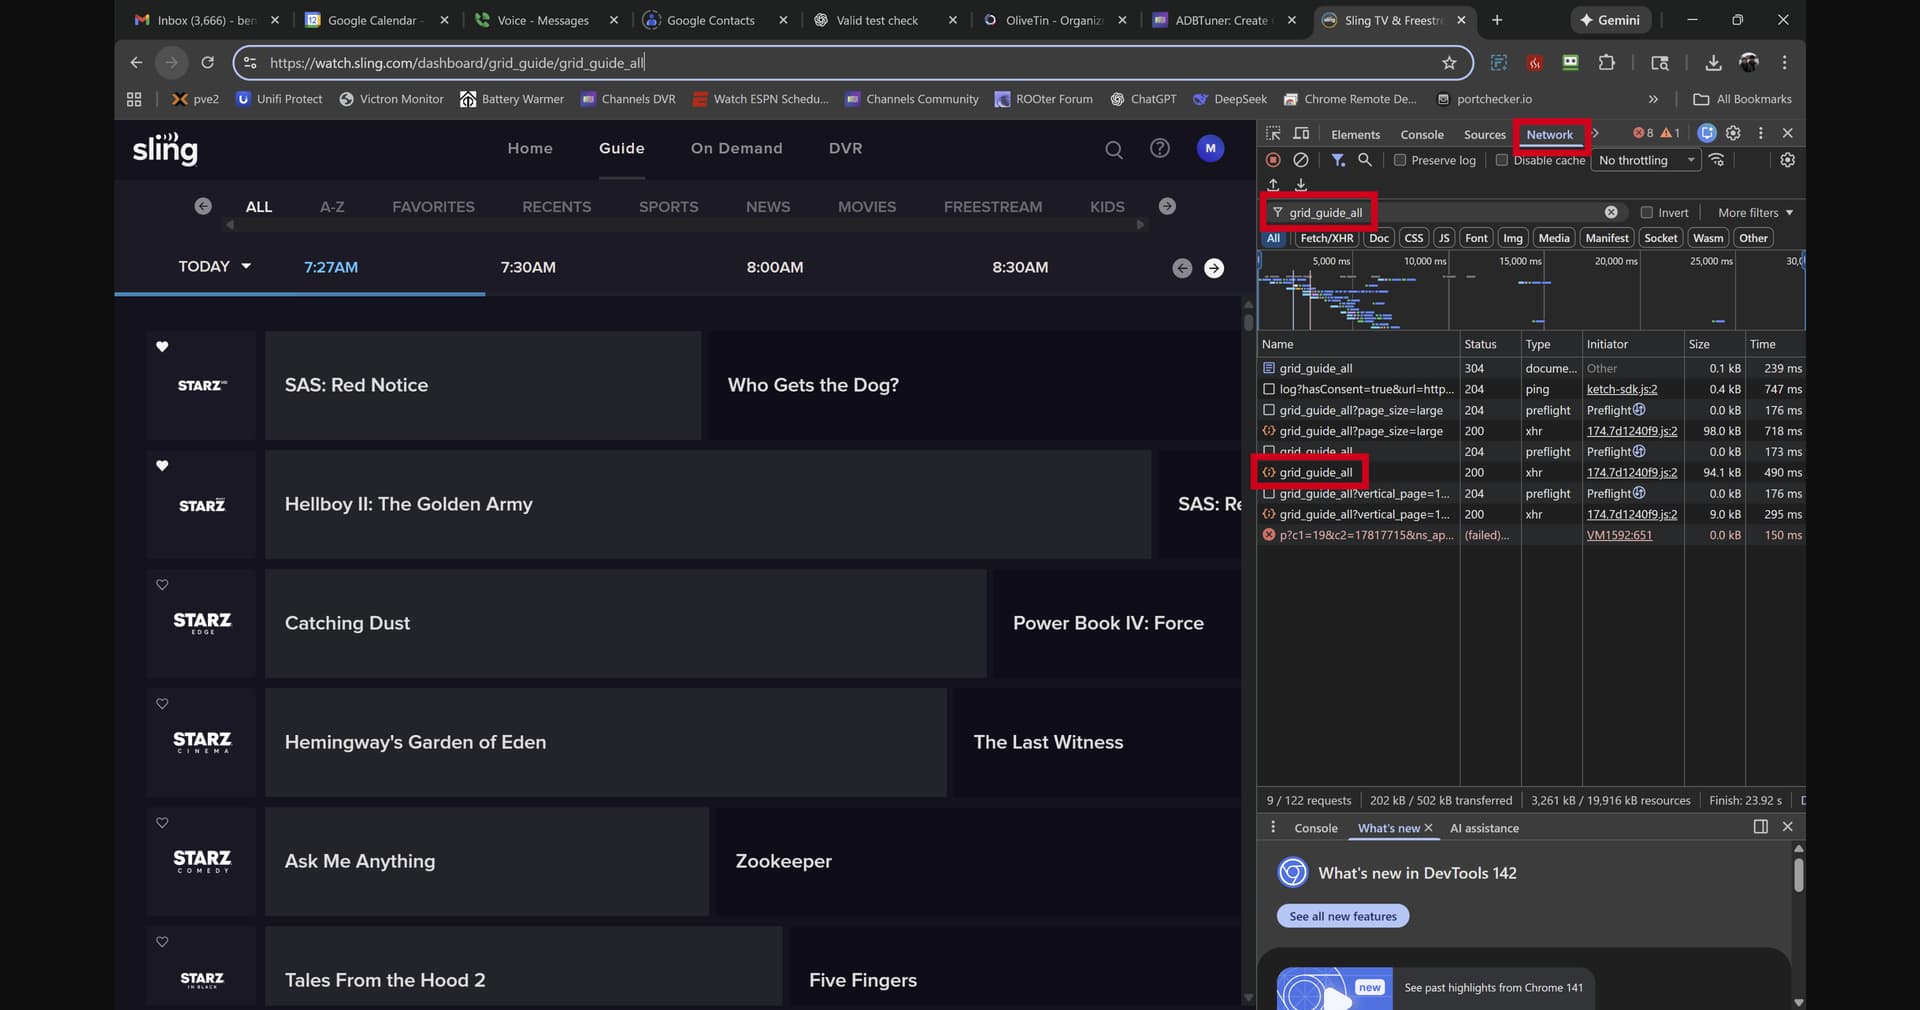Image resolution: width=1920 pixels, height=1010 pixels.
Task: Click the inspect element picker icon
Action: [x=1273, y=134]
